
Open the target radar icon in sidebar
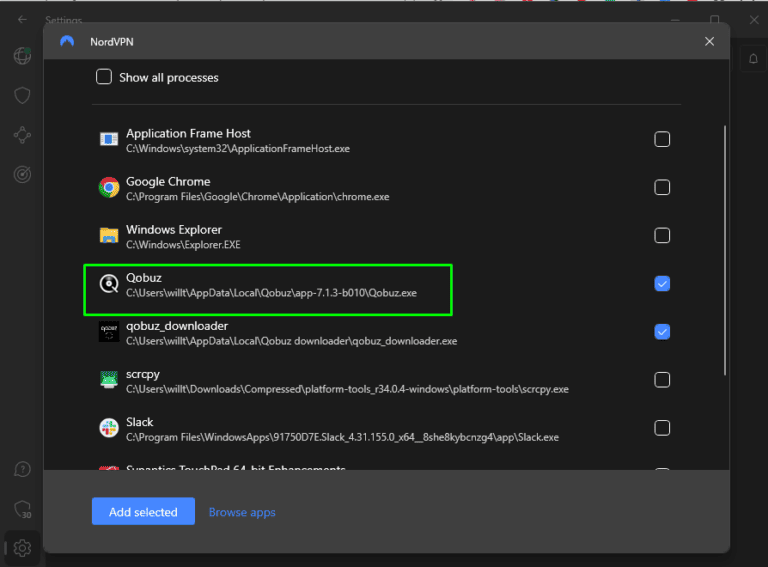click(22, 174)
